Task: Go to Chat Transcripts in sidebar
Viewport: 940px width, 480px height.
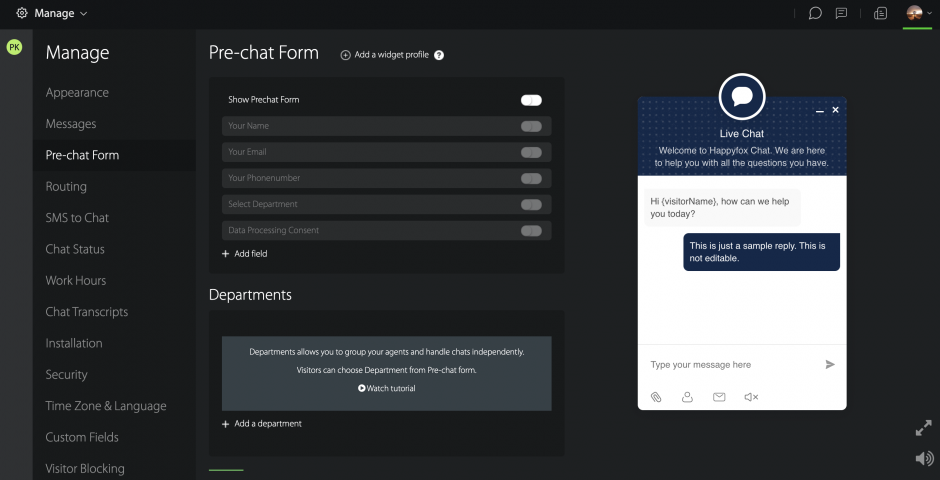Action: tap(87, 312)
